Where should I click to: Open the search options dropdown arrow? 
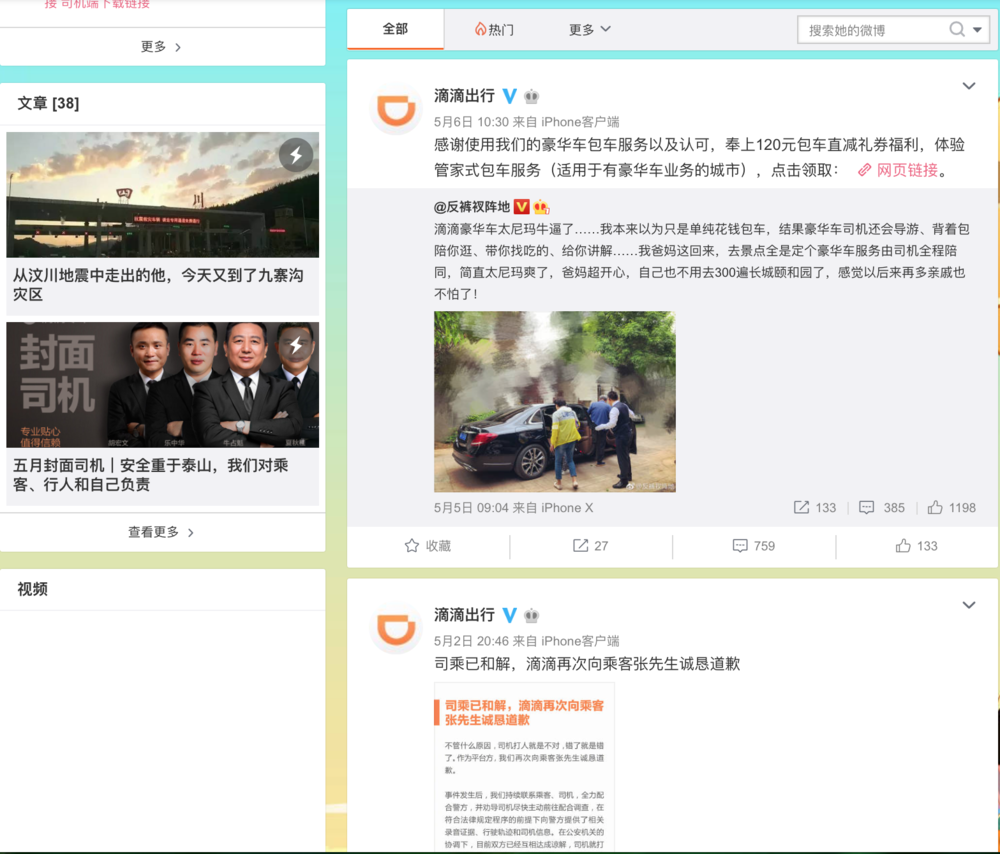(977, 30)
